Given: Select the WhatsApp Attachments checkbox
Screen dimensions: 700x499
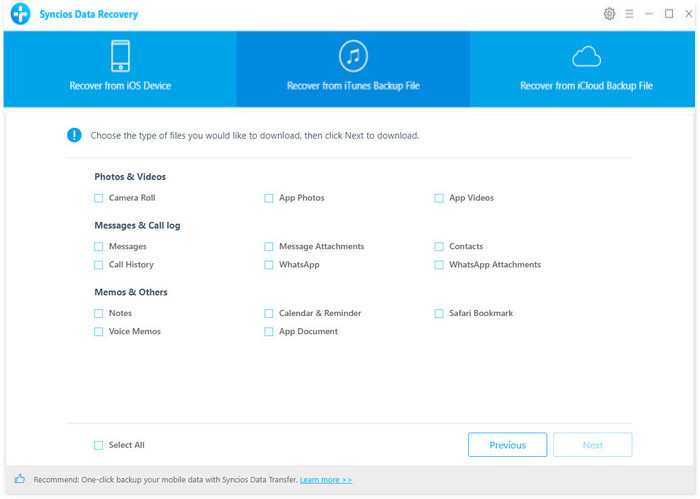Looking at the screenshot, I should coord(439,265).
